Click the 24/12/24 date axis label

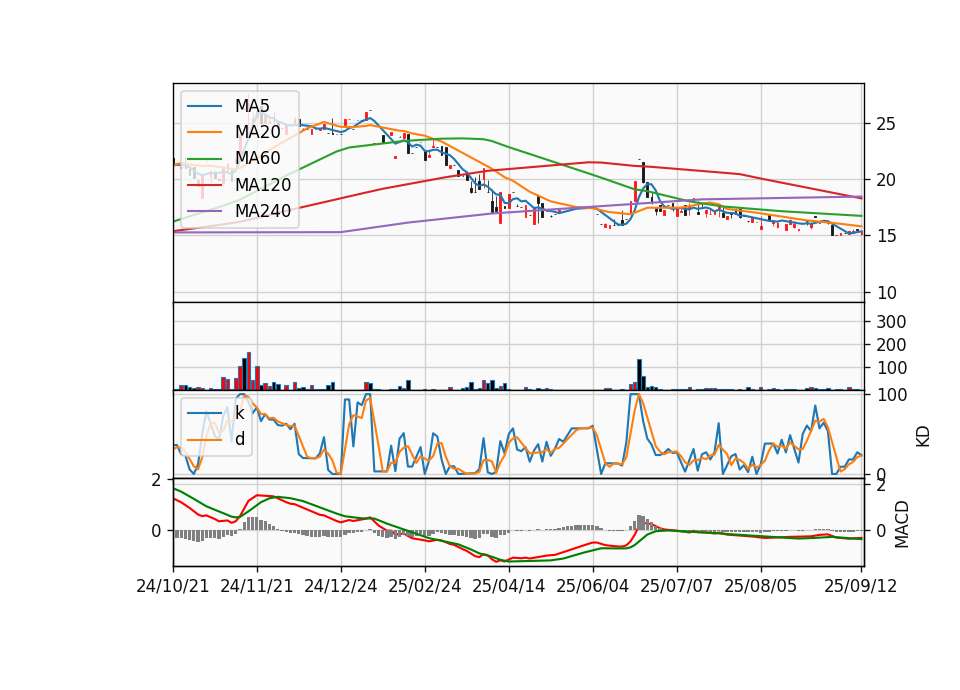340,586
